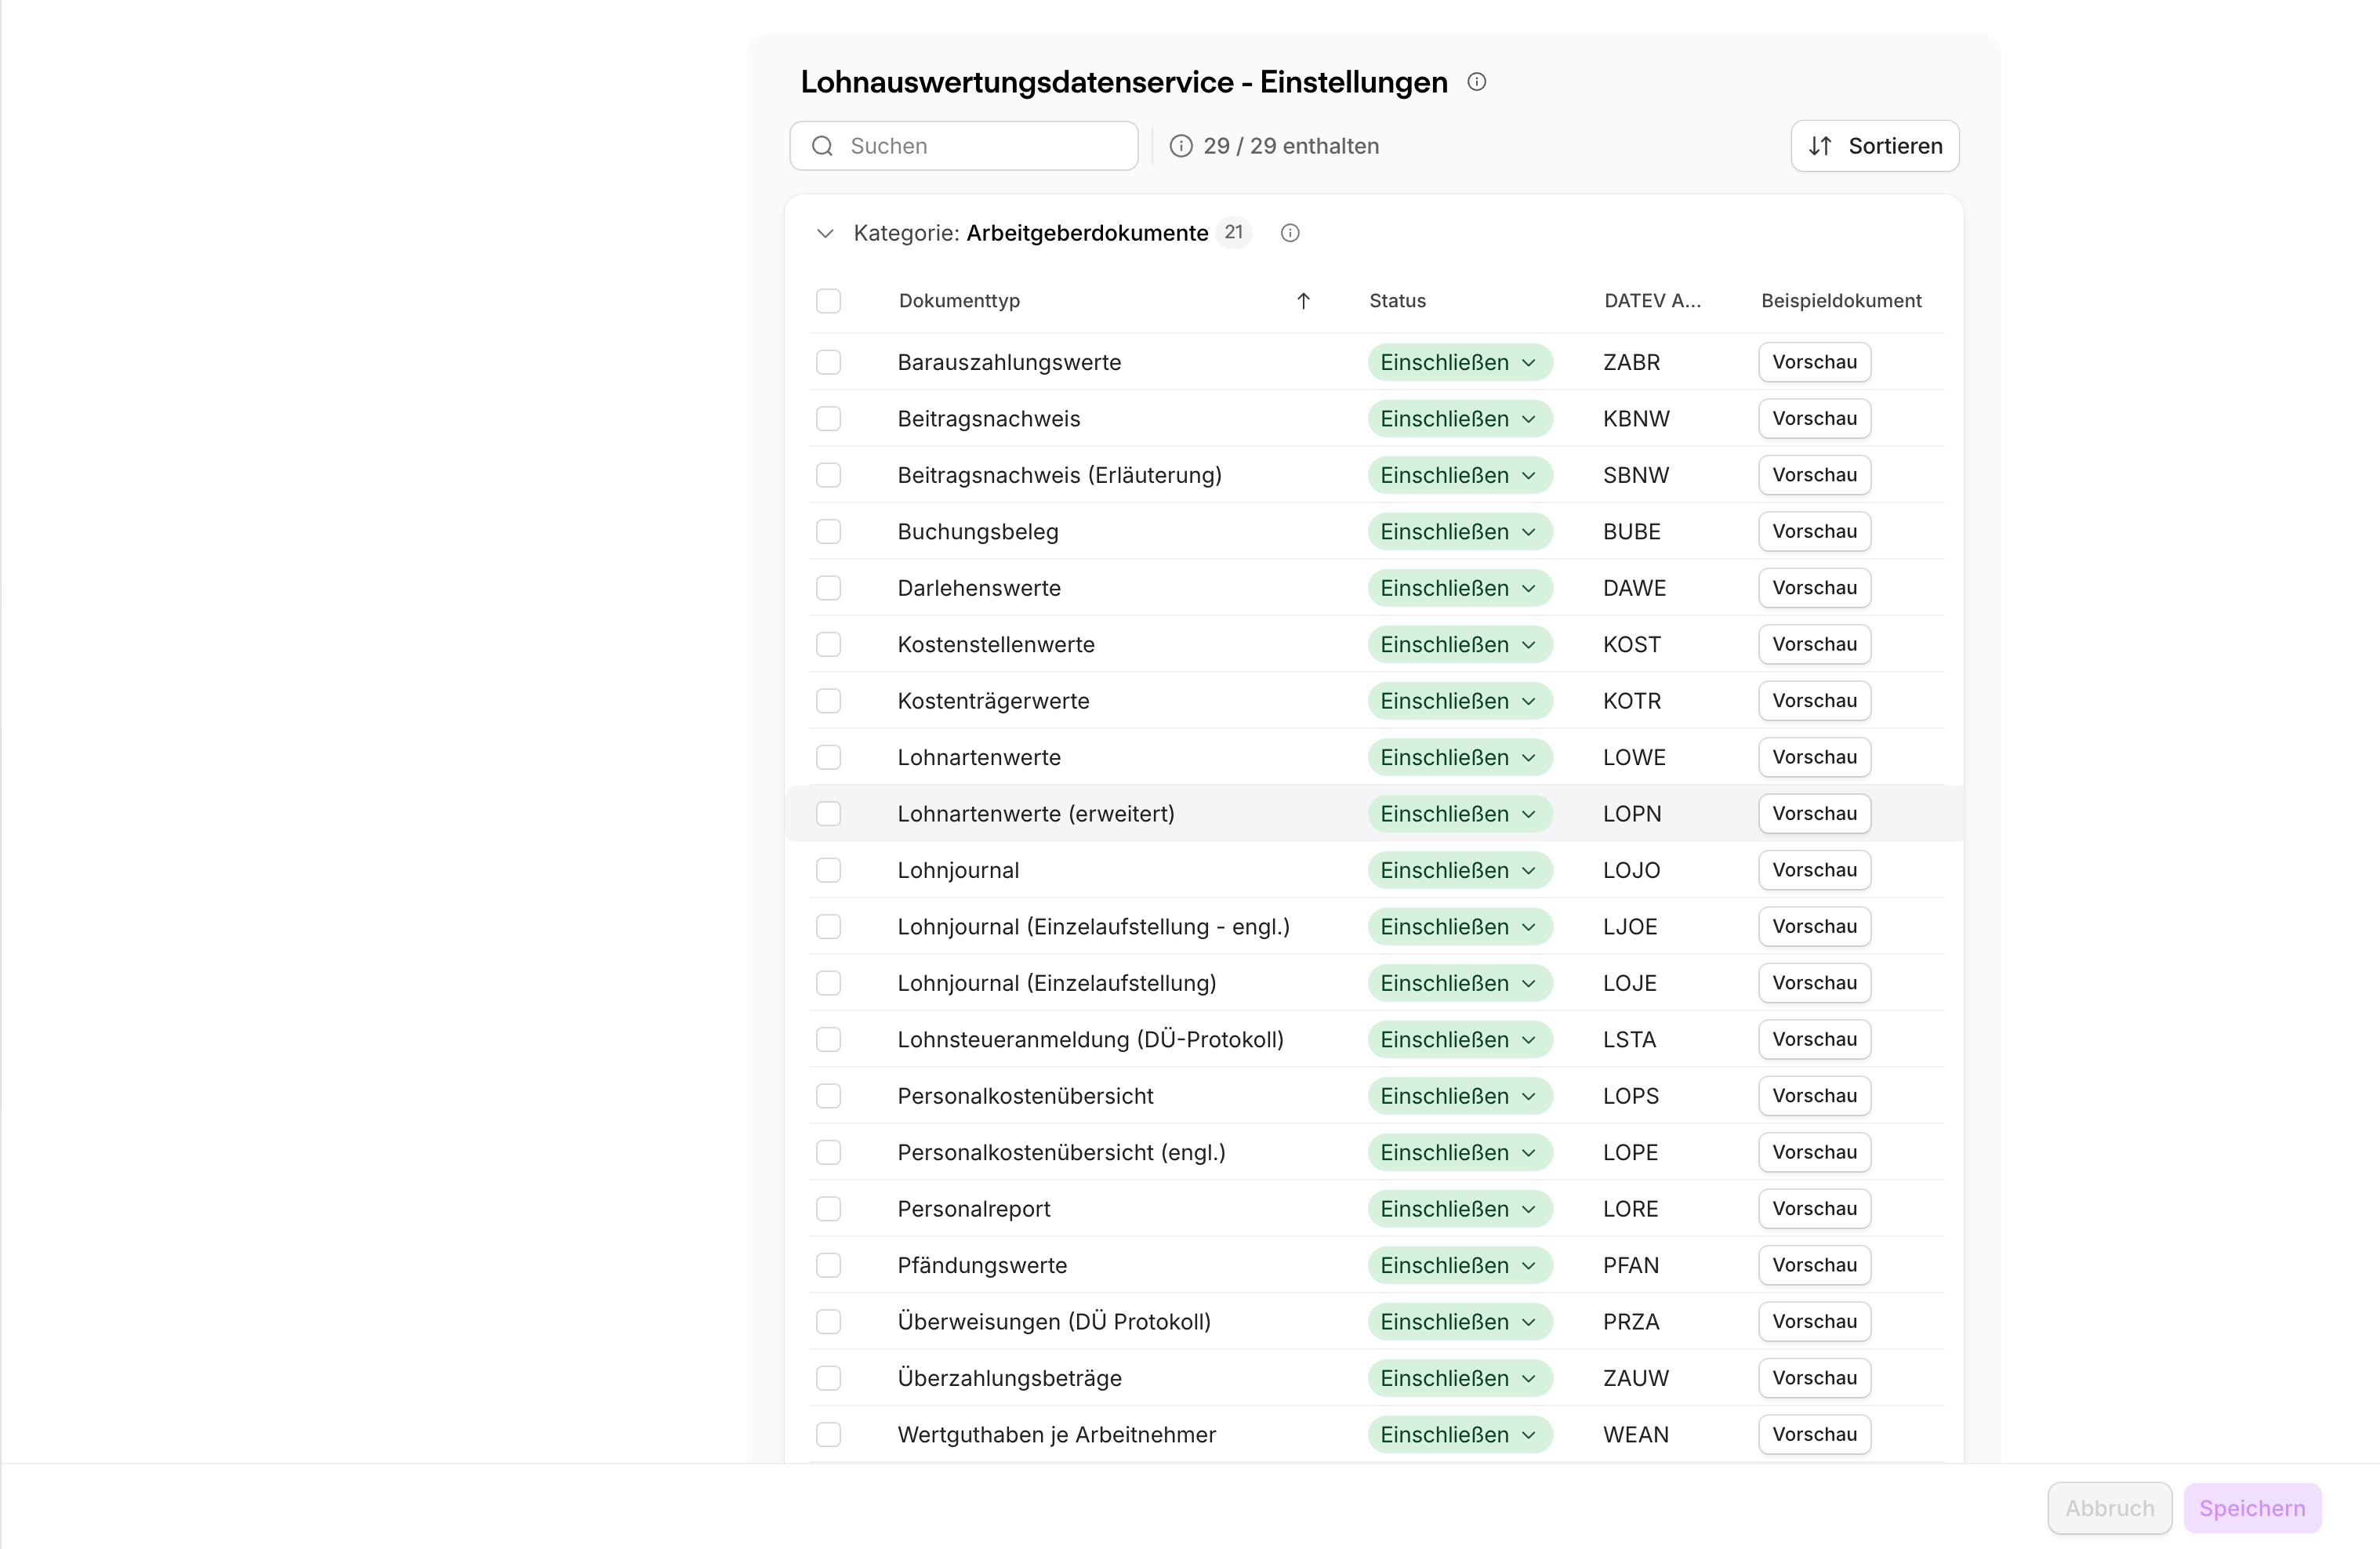Change the status dropdown of Kostenträgerwerte
This screenshot has width=2380, height=1549.
tap(1460, 701)
